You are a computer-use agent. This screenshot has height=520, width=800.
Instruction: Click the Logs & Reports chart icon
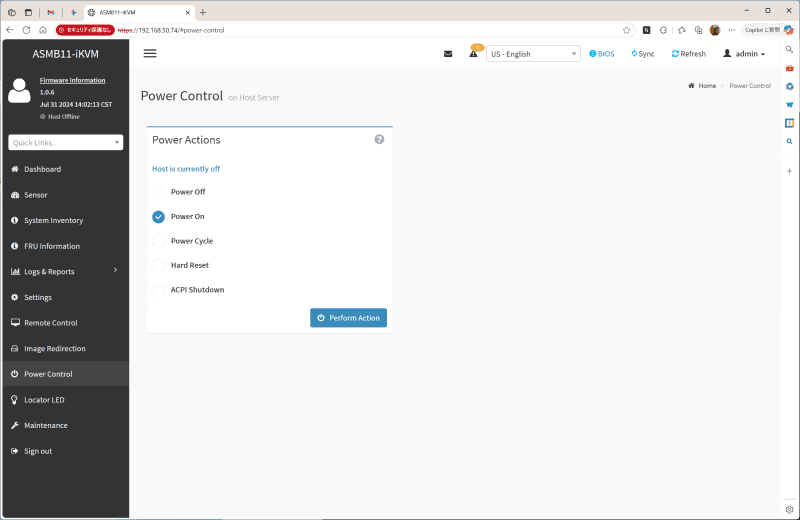pos(15,271)
